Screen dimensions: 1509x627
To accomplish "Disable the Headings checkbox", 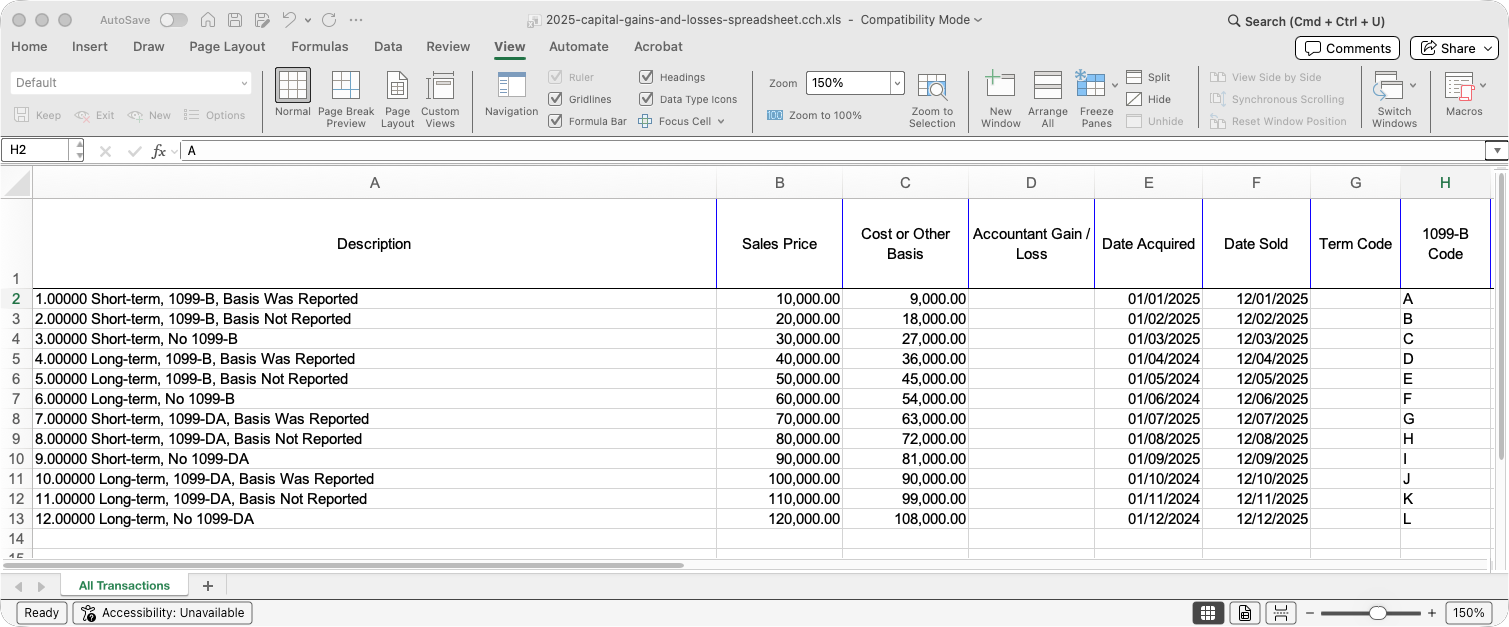I will [x=646, y=77].
